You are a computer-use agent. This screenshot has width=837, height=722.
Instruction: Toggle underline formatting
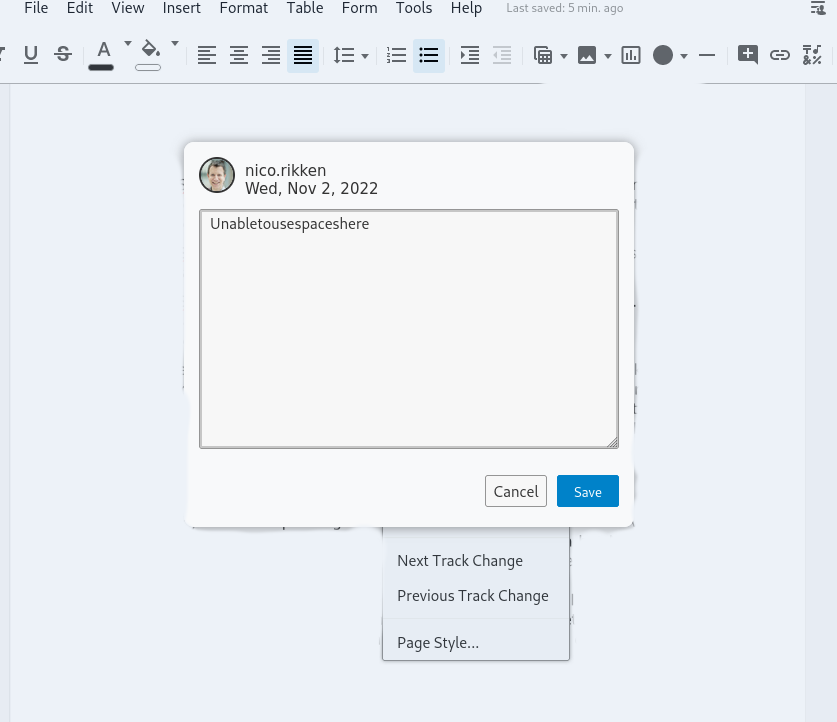click(31, 55)
